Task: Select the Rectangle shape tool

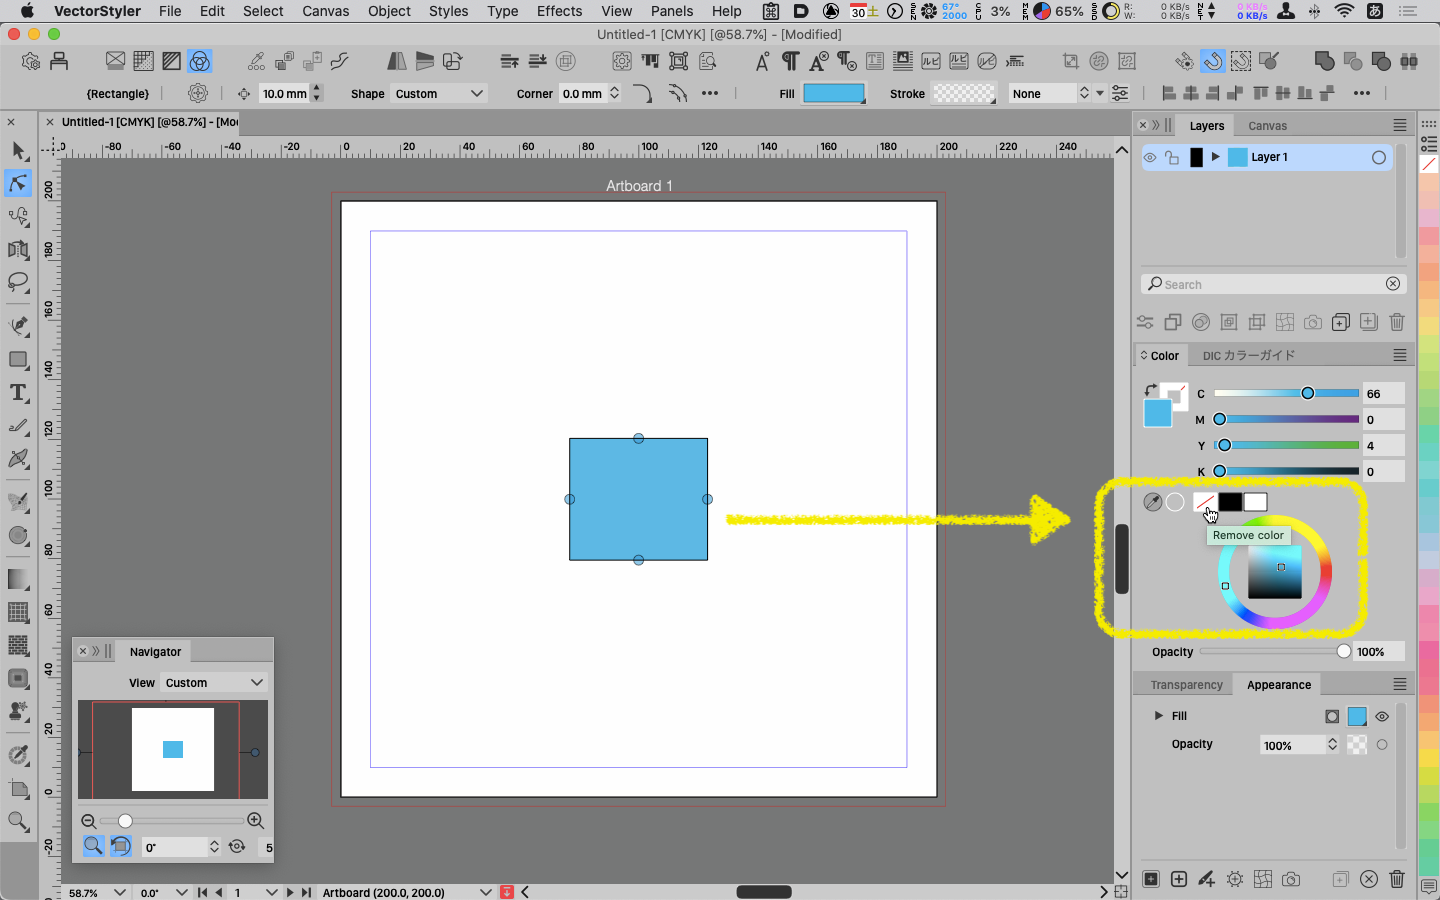Action: point(18,360)
